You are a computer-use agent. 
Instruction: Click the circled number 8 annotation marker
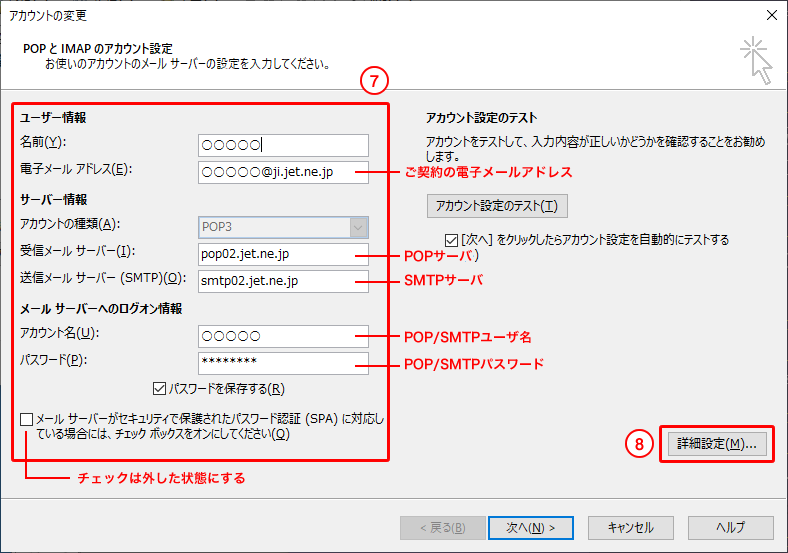tap(640, 443)
